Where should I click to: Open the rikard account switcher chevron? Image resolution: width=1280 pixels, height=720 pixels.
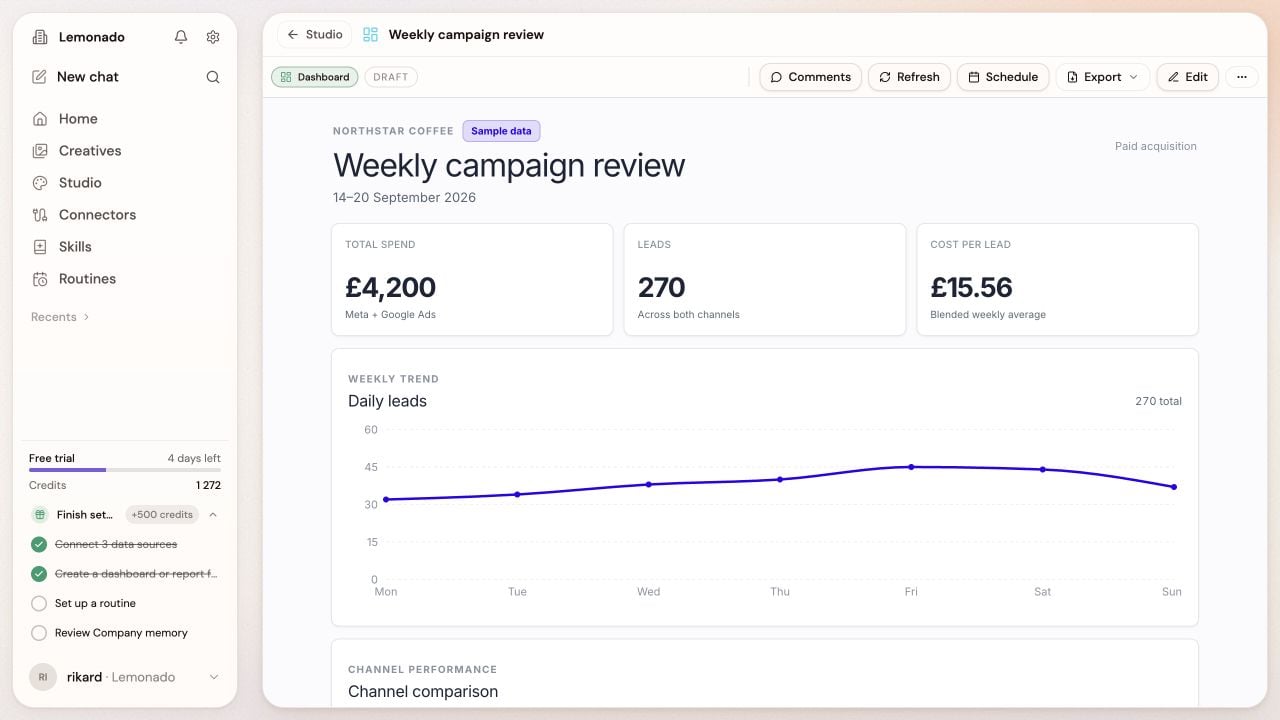pyautogui.click(x=213, y=677)
